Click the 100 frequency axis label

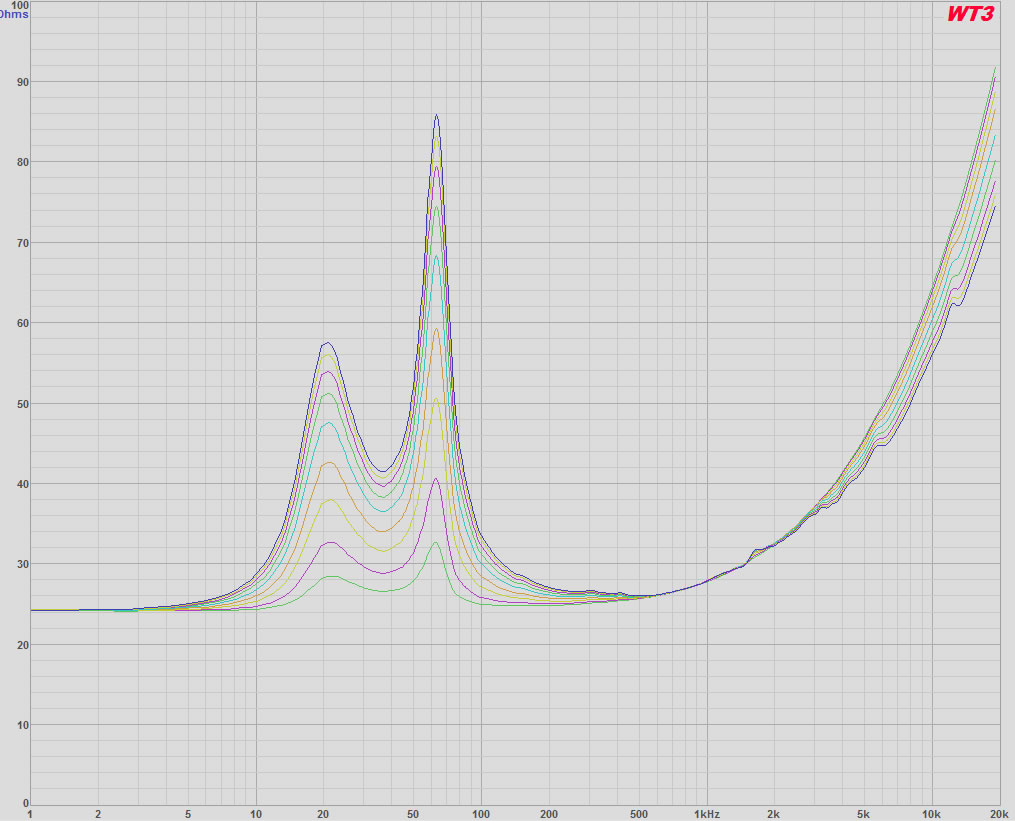(481, 814)
